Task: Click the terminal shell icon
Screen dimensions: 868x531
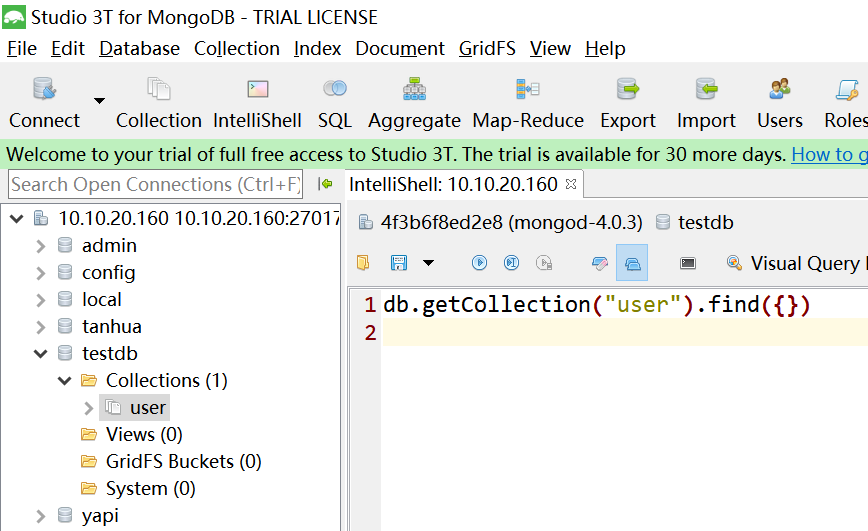Action: (x=688, y=263)
